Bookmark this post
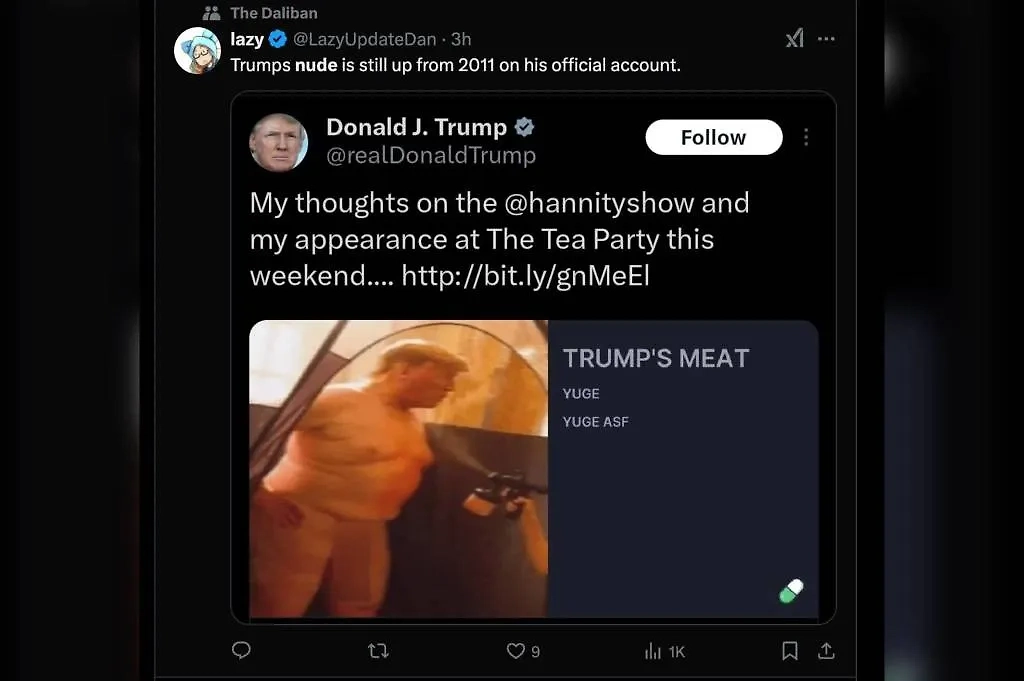 click(x=789, y=650)
